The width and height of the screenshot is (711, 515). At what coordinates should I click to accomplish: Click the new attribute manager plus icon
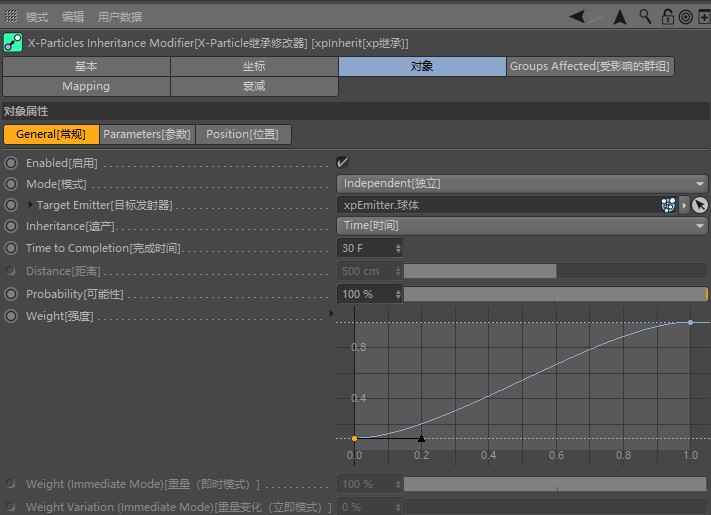704,17
